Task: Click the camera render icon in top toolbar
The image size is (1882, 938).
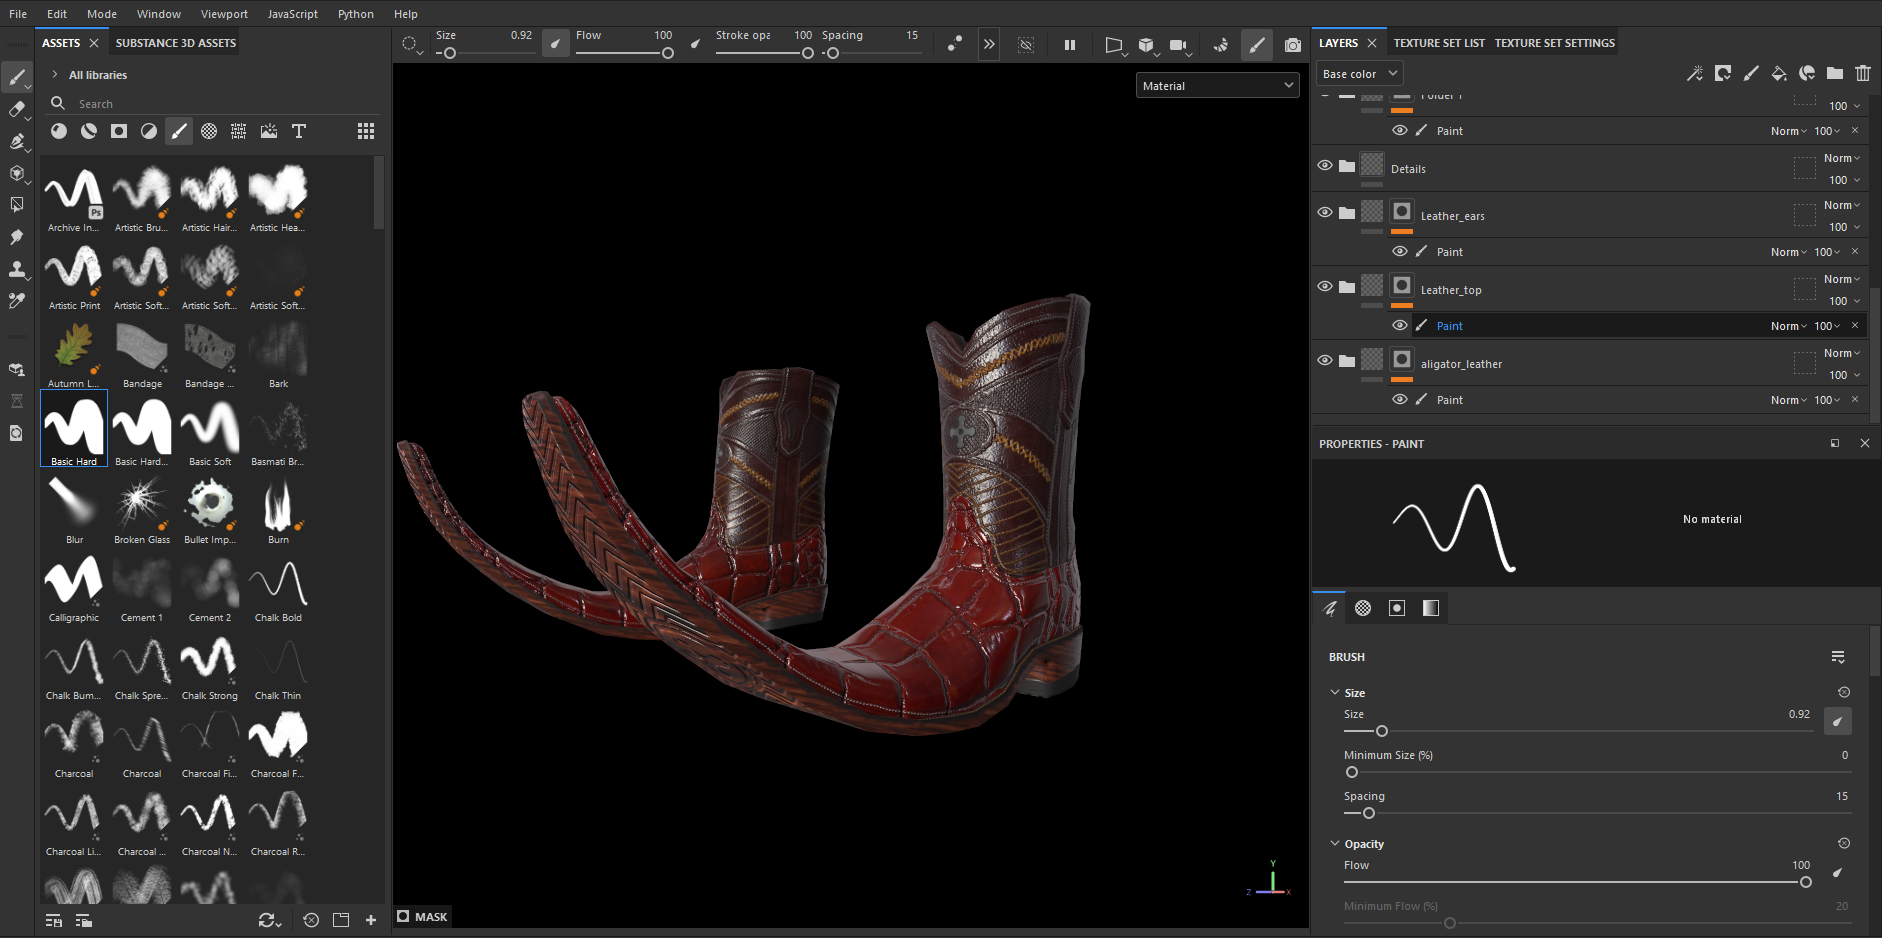Action: pyautogui.click(x=1293, y=45)
